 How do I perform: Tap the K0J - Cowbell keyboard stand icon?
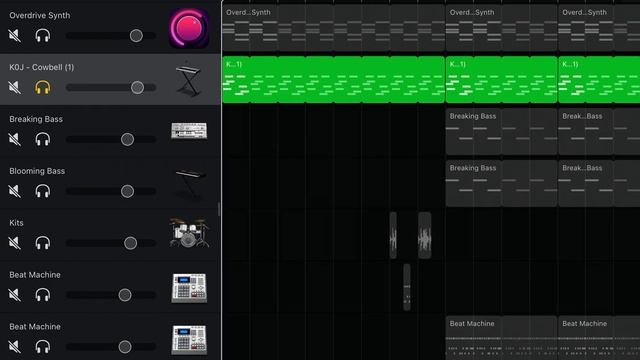pos(189,80)
